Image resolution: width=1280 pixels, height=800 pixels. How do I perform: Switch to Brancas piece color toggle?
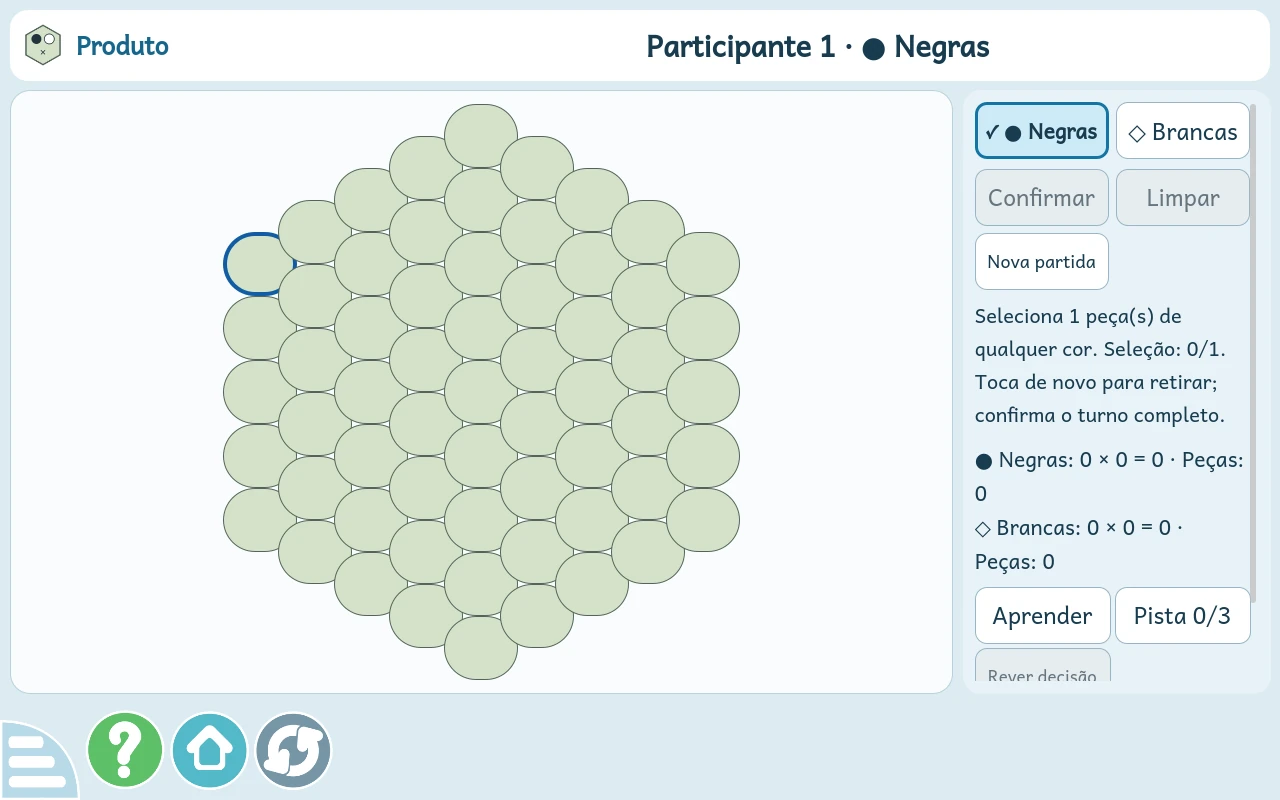click(x=1183, y=131)
